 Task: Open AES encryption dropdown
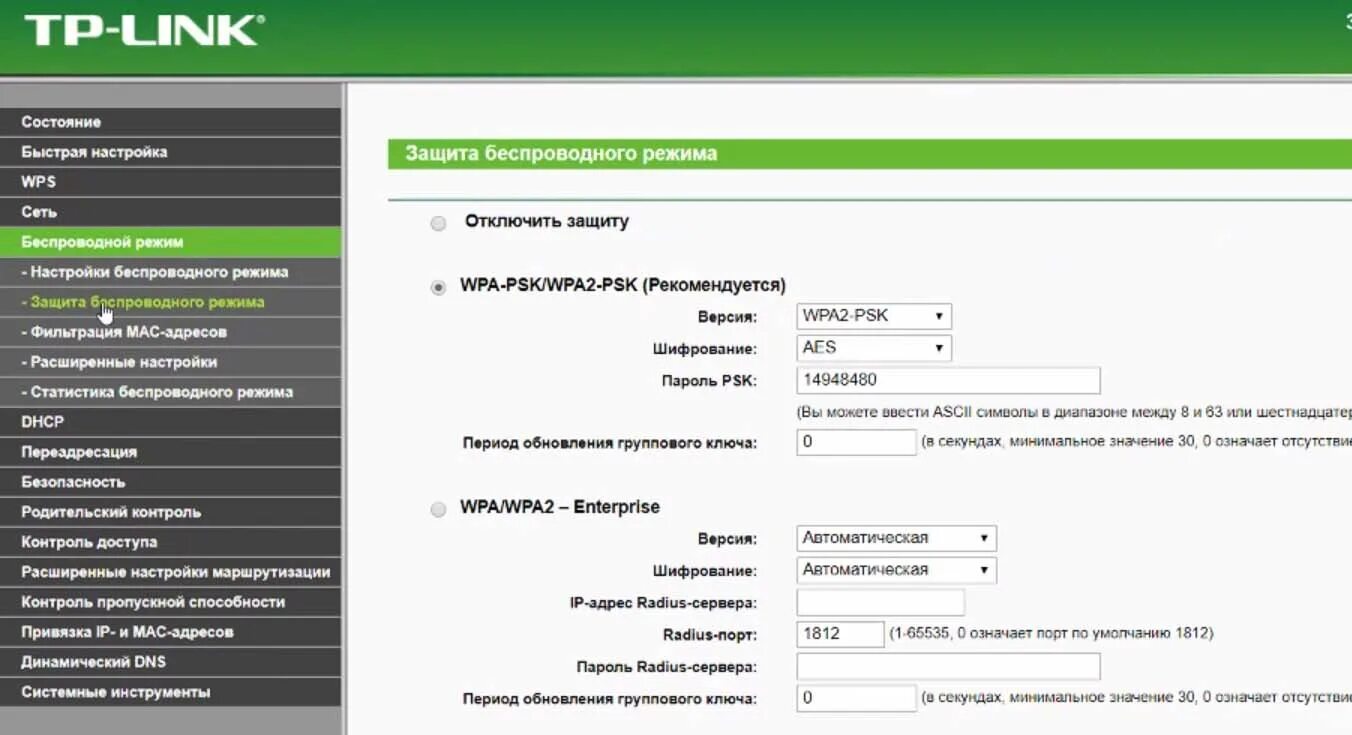click(x=874, y=348)
